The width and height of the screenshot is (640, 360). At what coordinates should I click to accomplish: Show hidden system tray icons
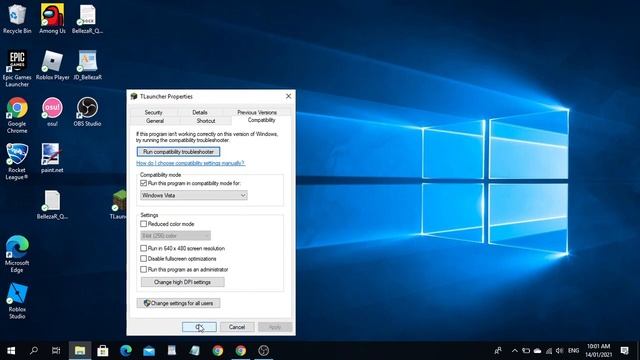pyautogui.click(x=515, y=351)
